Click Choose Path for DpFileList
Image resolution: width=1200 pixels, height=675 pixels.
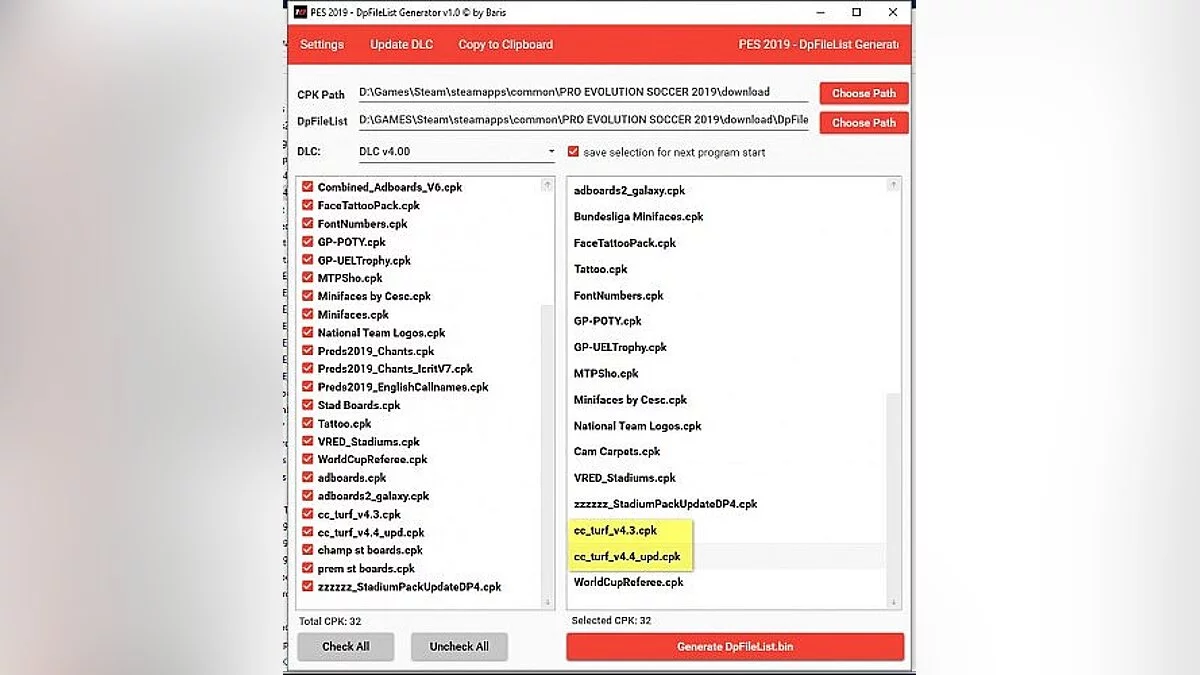864,123
